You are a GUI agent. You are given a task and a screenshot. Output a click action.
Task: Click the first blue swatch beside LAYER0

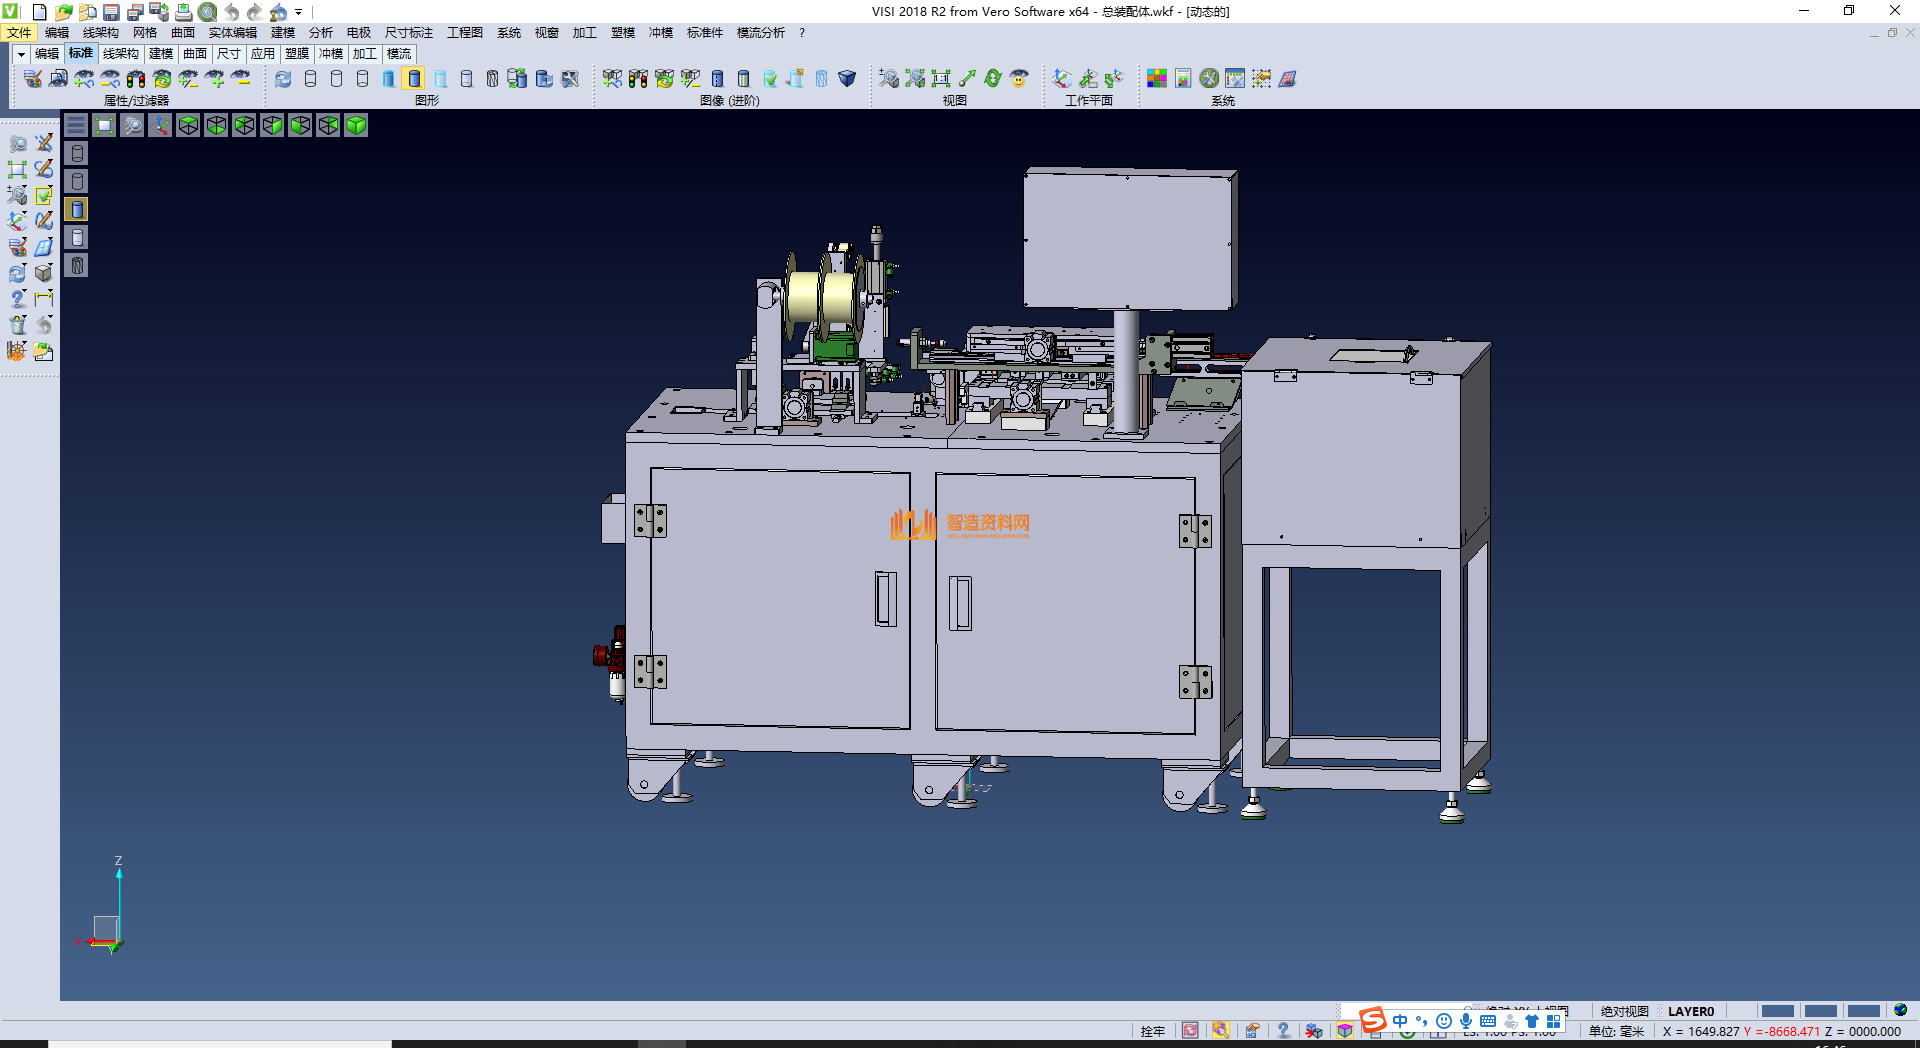pyautogui.click(x=1777, y=1011)
